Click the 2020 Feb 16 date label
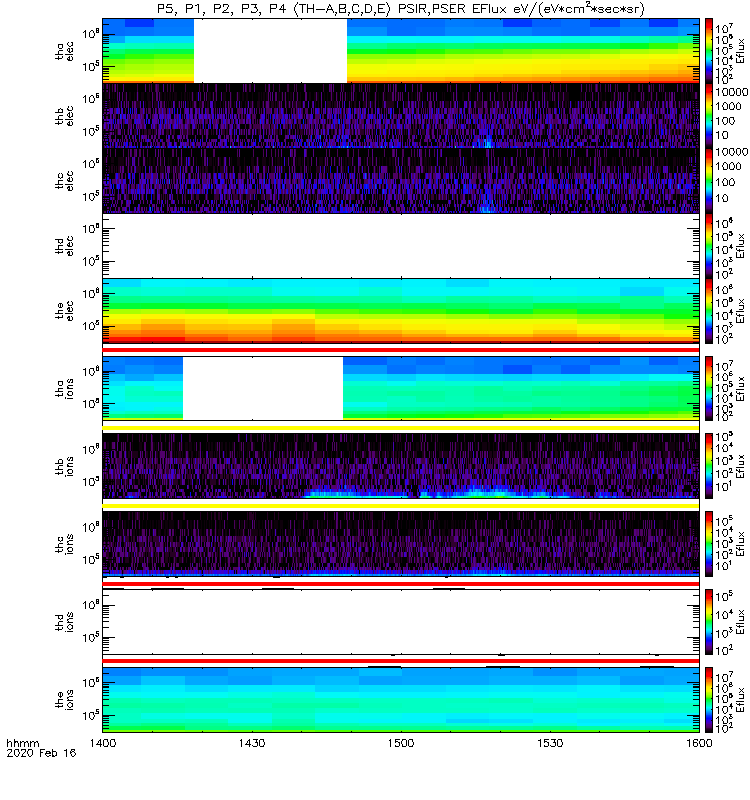The height and width of the screenshot is (800, 750). pos(35,755)
